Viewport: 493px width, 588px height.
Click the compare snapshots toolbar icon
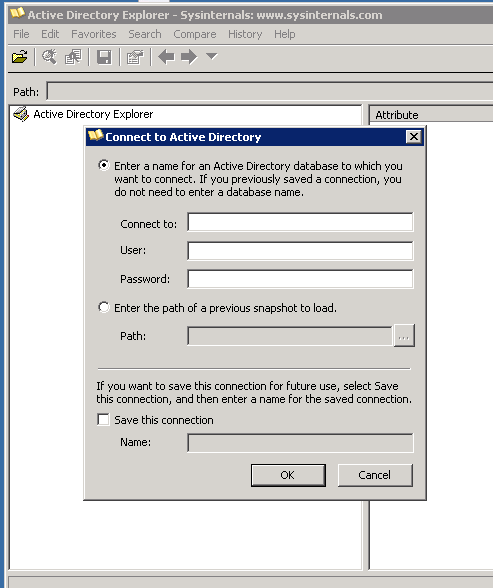click(73, 57)
